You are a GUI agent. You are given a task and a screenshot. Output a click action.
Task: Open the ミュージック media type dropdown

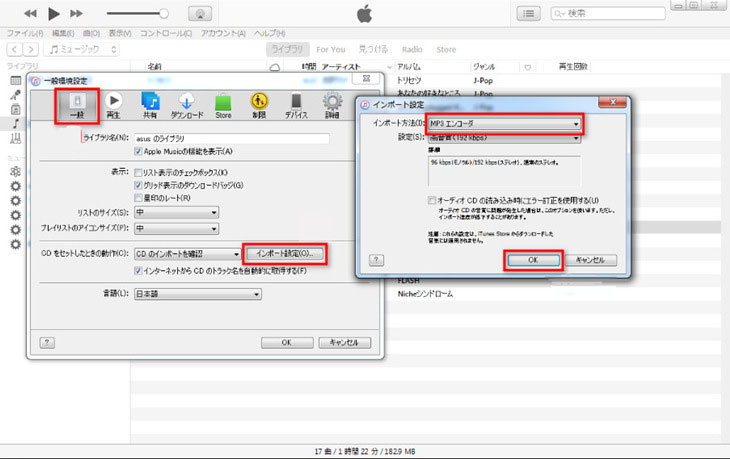click(x=81, y=49)
